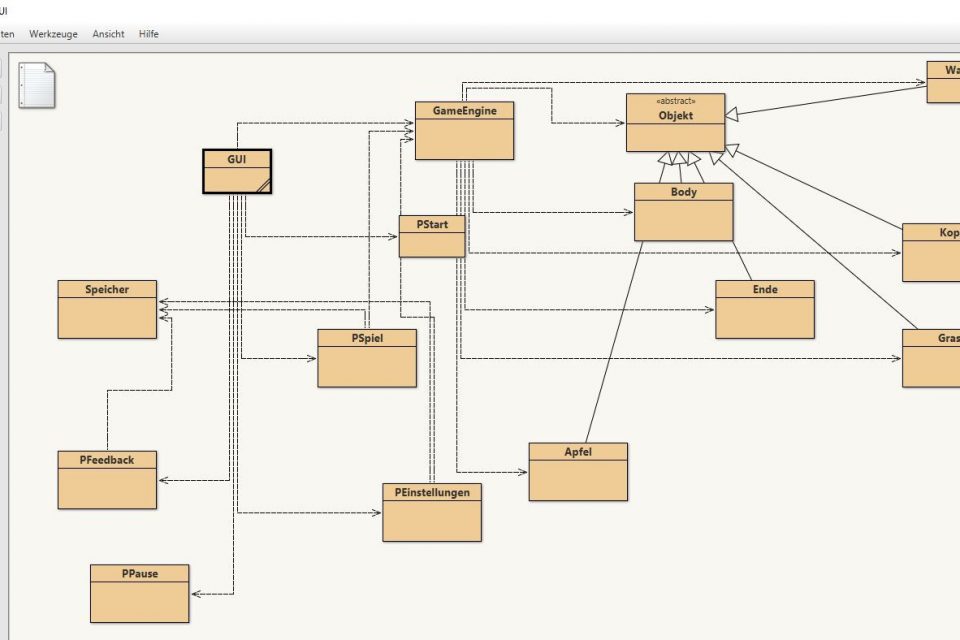Viewport: 960px width, 640px height.
Task: Pick the Body class box
Action: coord(683,212)
